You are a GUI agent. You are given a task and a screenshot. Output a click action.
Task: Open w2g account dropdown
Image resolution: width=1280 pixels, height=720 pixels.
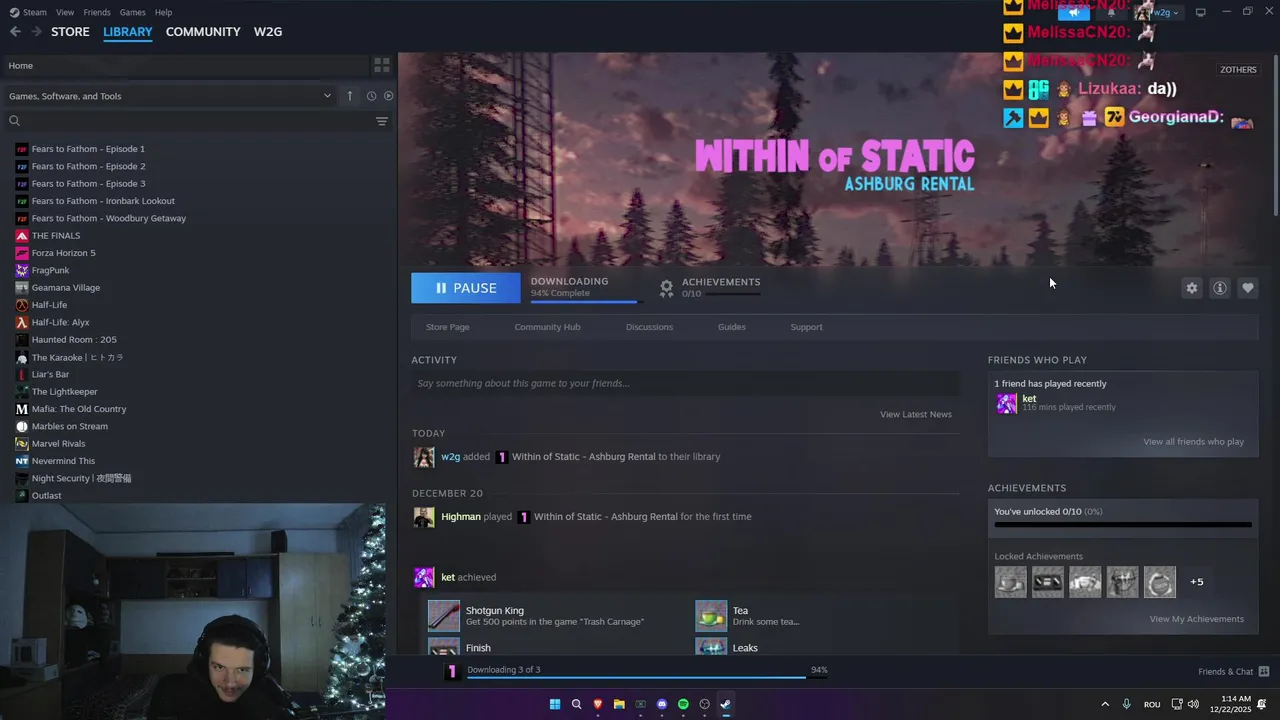(x=1158, y=12)
